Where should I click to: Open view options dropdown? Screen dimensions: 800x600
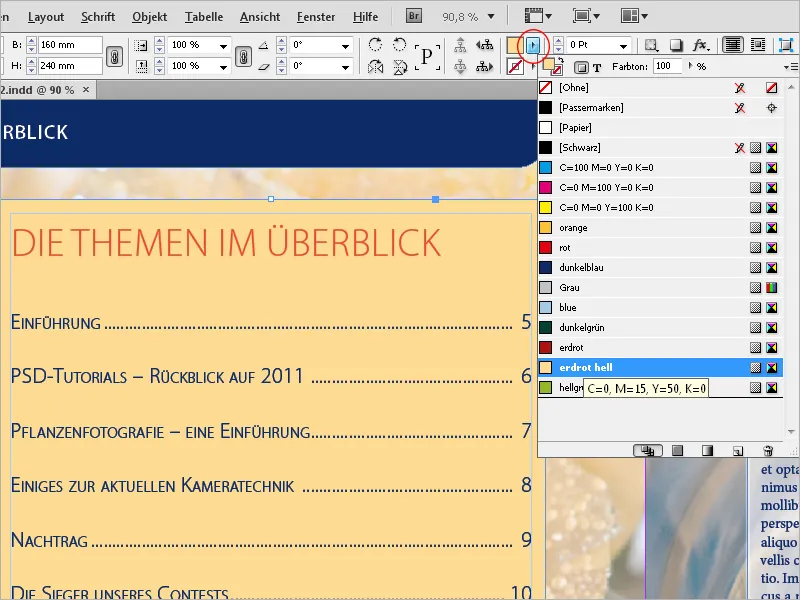pos(539,16)
